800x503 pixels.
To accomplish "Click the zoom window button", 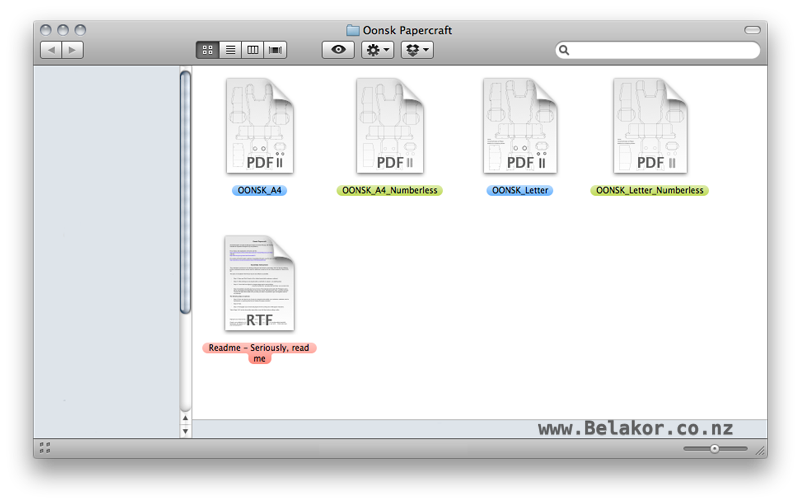I will (80, 30).
